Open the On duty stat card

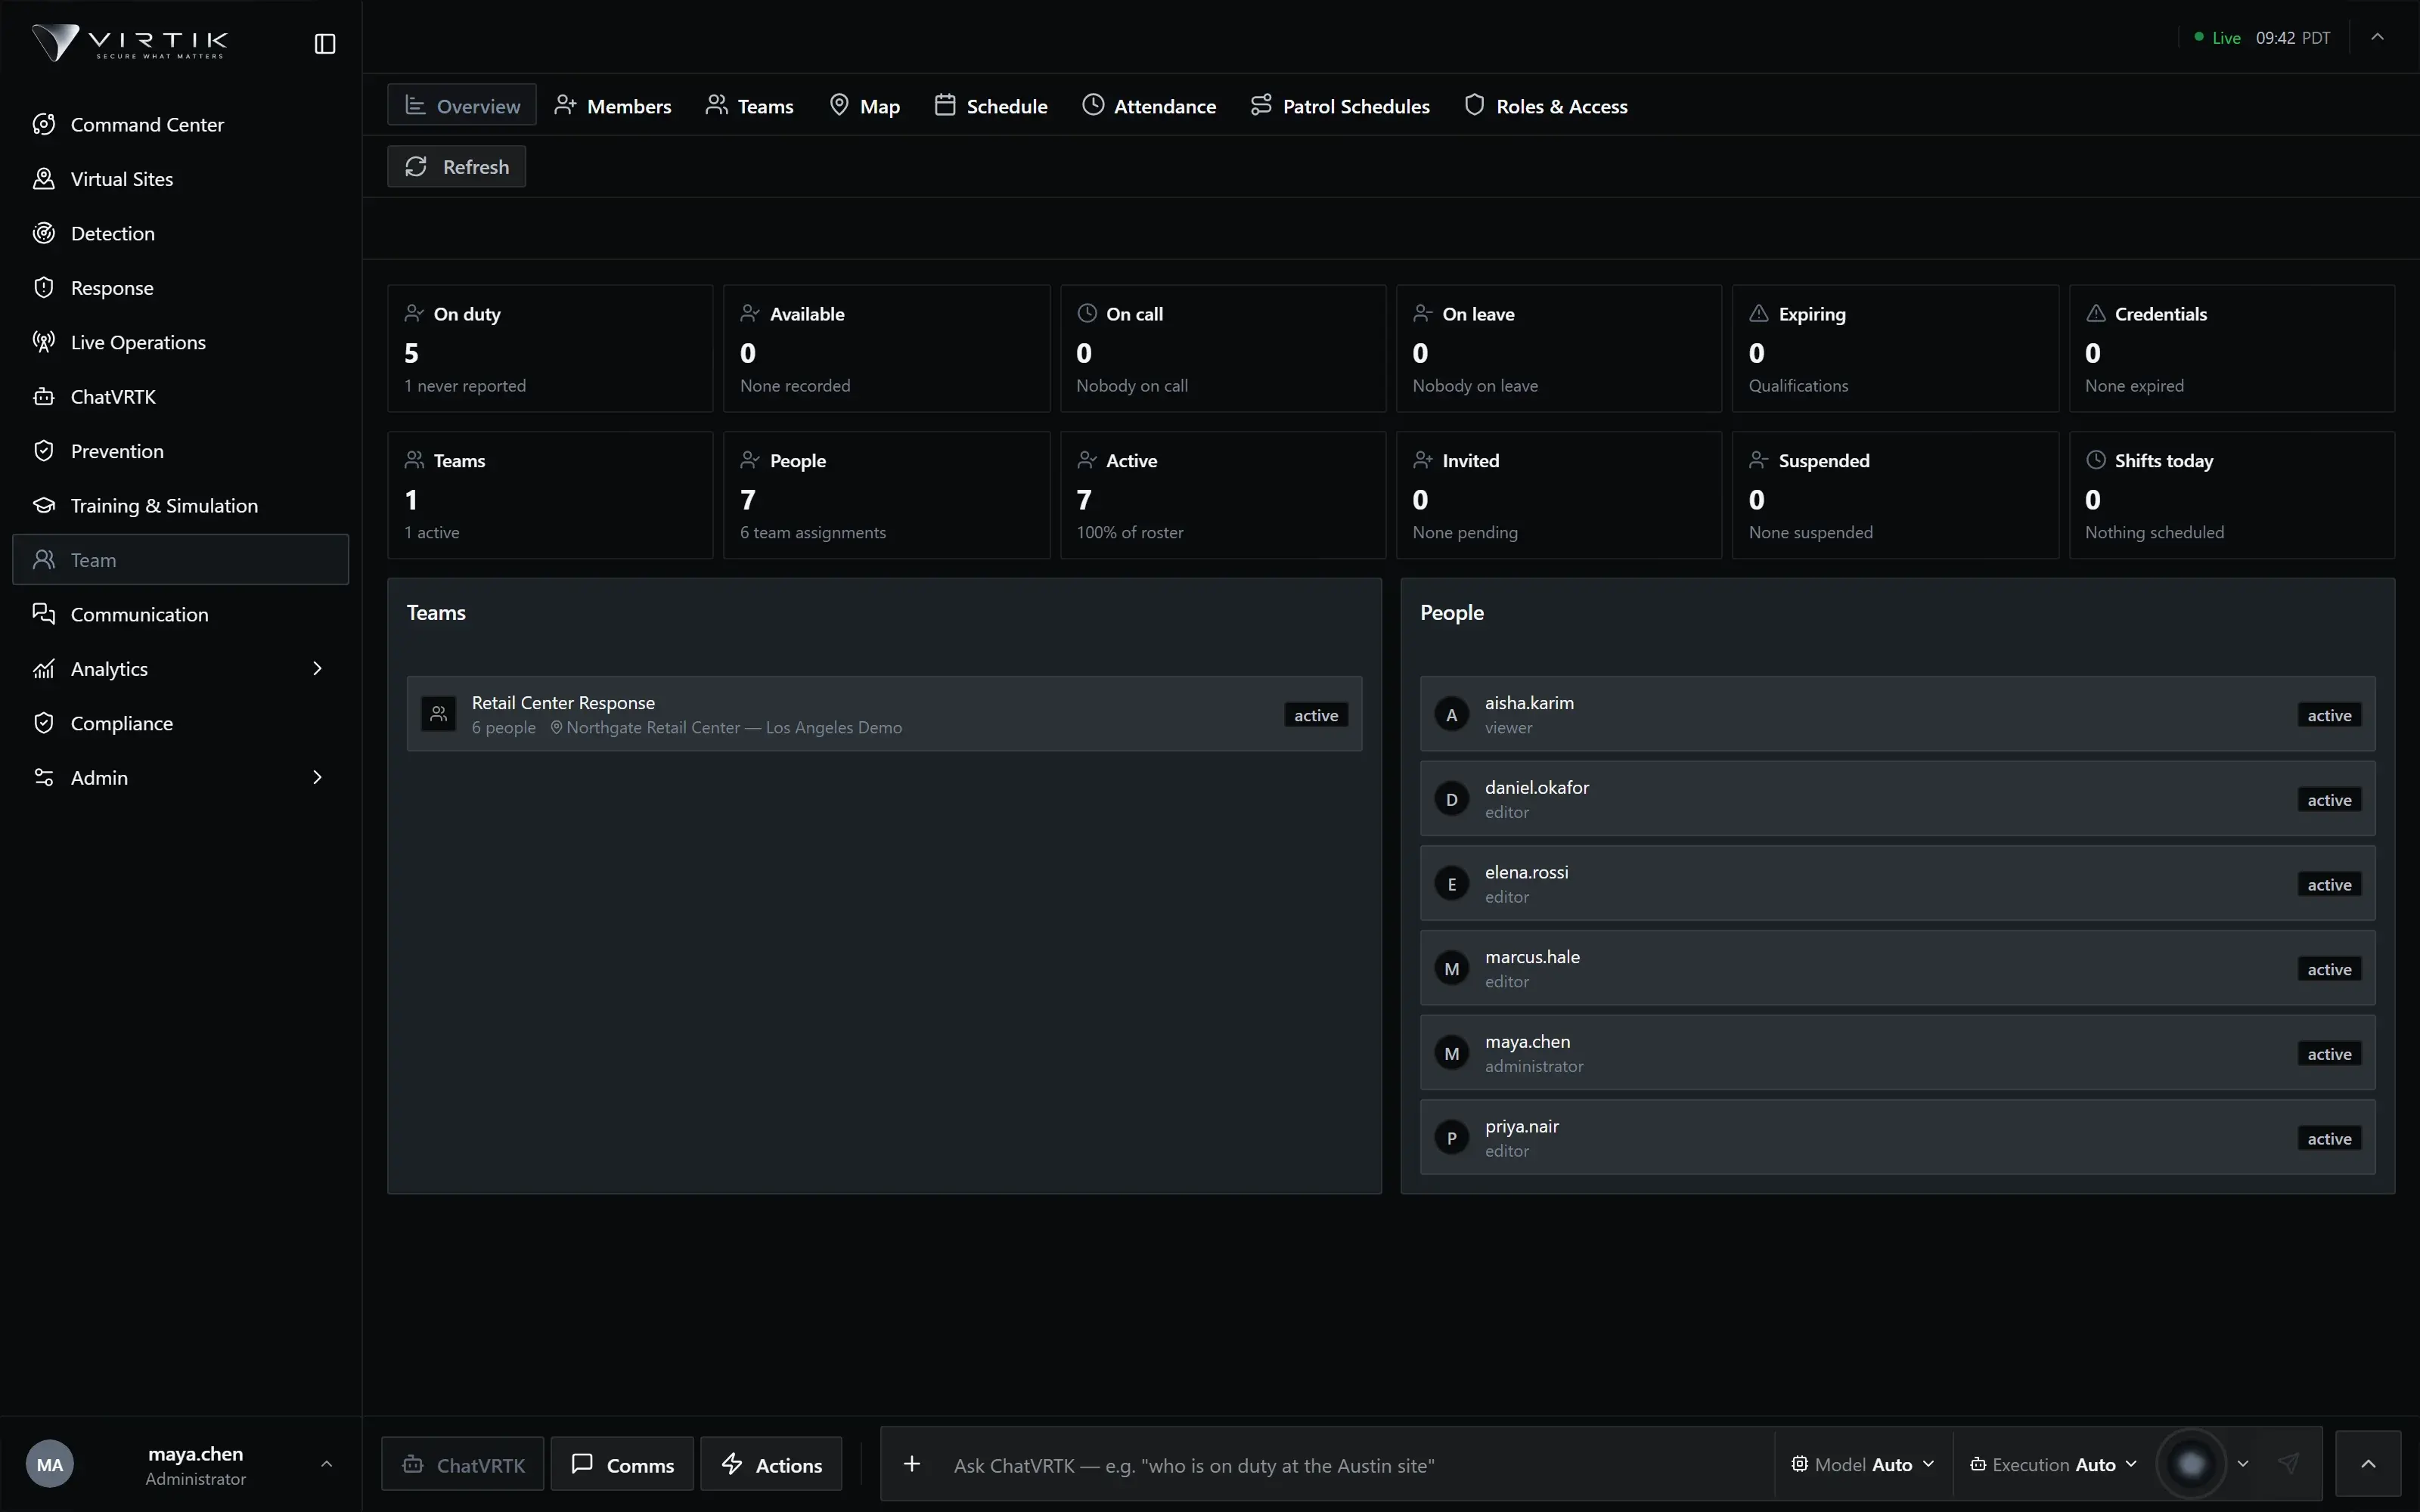pos(550,349)
